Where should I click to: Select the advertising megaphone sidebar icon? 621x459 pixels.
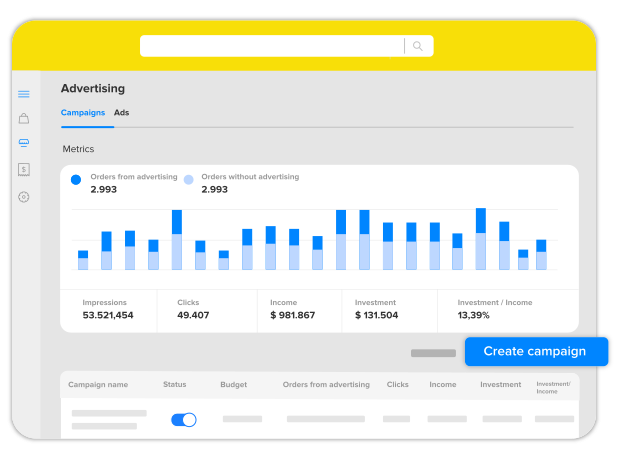coord(24,143)
